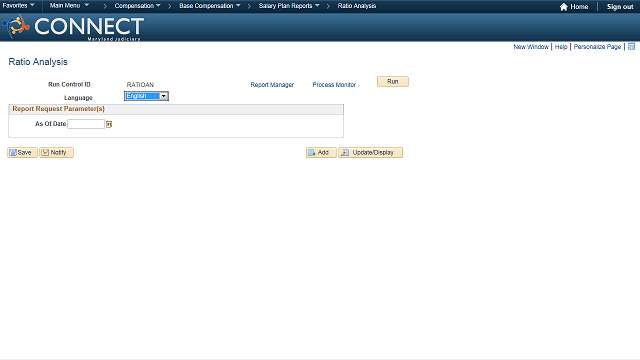Open the Process Monitor link
This screenshot has width=640, height=360.
(x=334, y=85)
